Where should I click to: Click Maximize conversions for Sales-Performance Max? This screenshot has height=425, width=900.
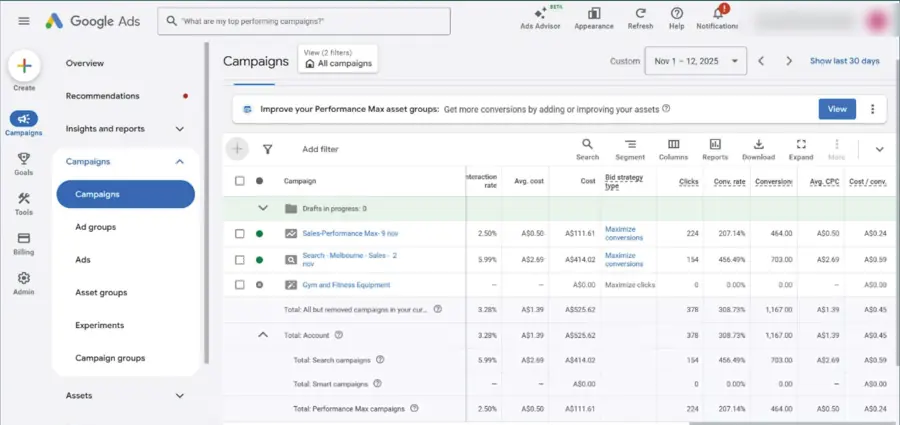point(624,234)
